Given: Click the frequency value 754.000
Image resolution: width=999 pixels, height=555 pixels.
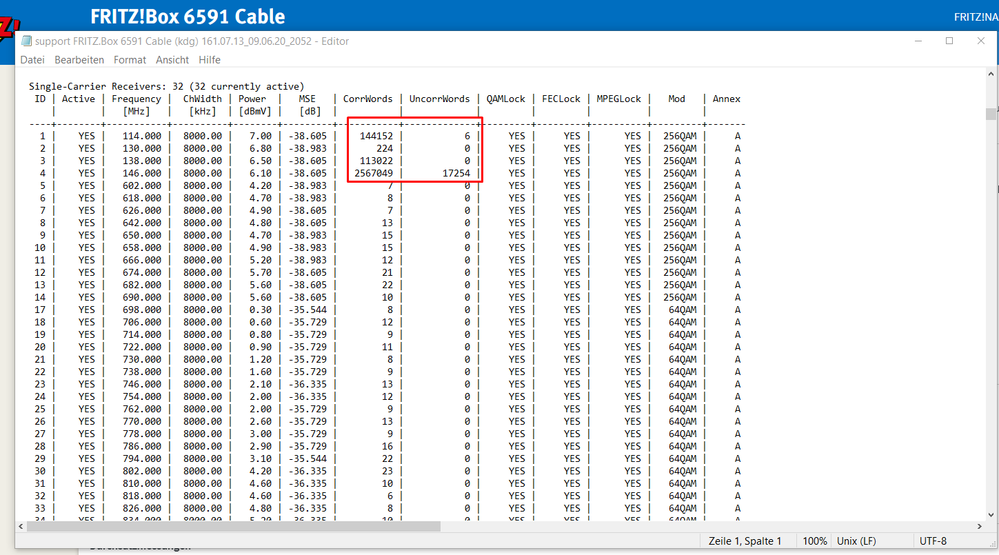Looking at the screenshot, I should 142,396.
